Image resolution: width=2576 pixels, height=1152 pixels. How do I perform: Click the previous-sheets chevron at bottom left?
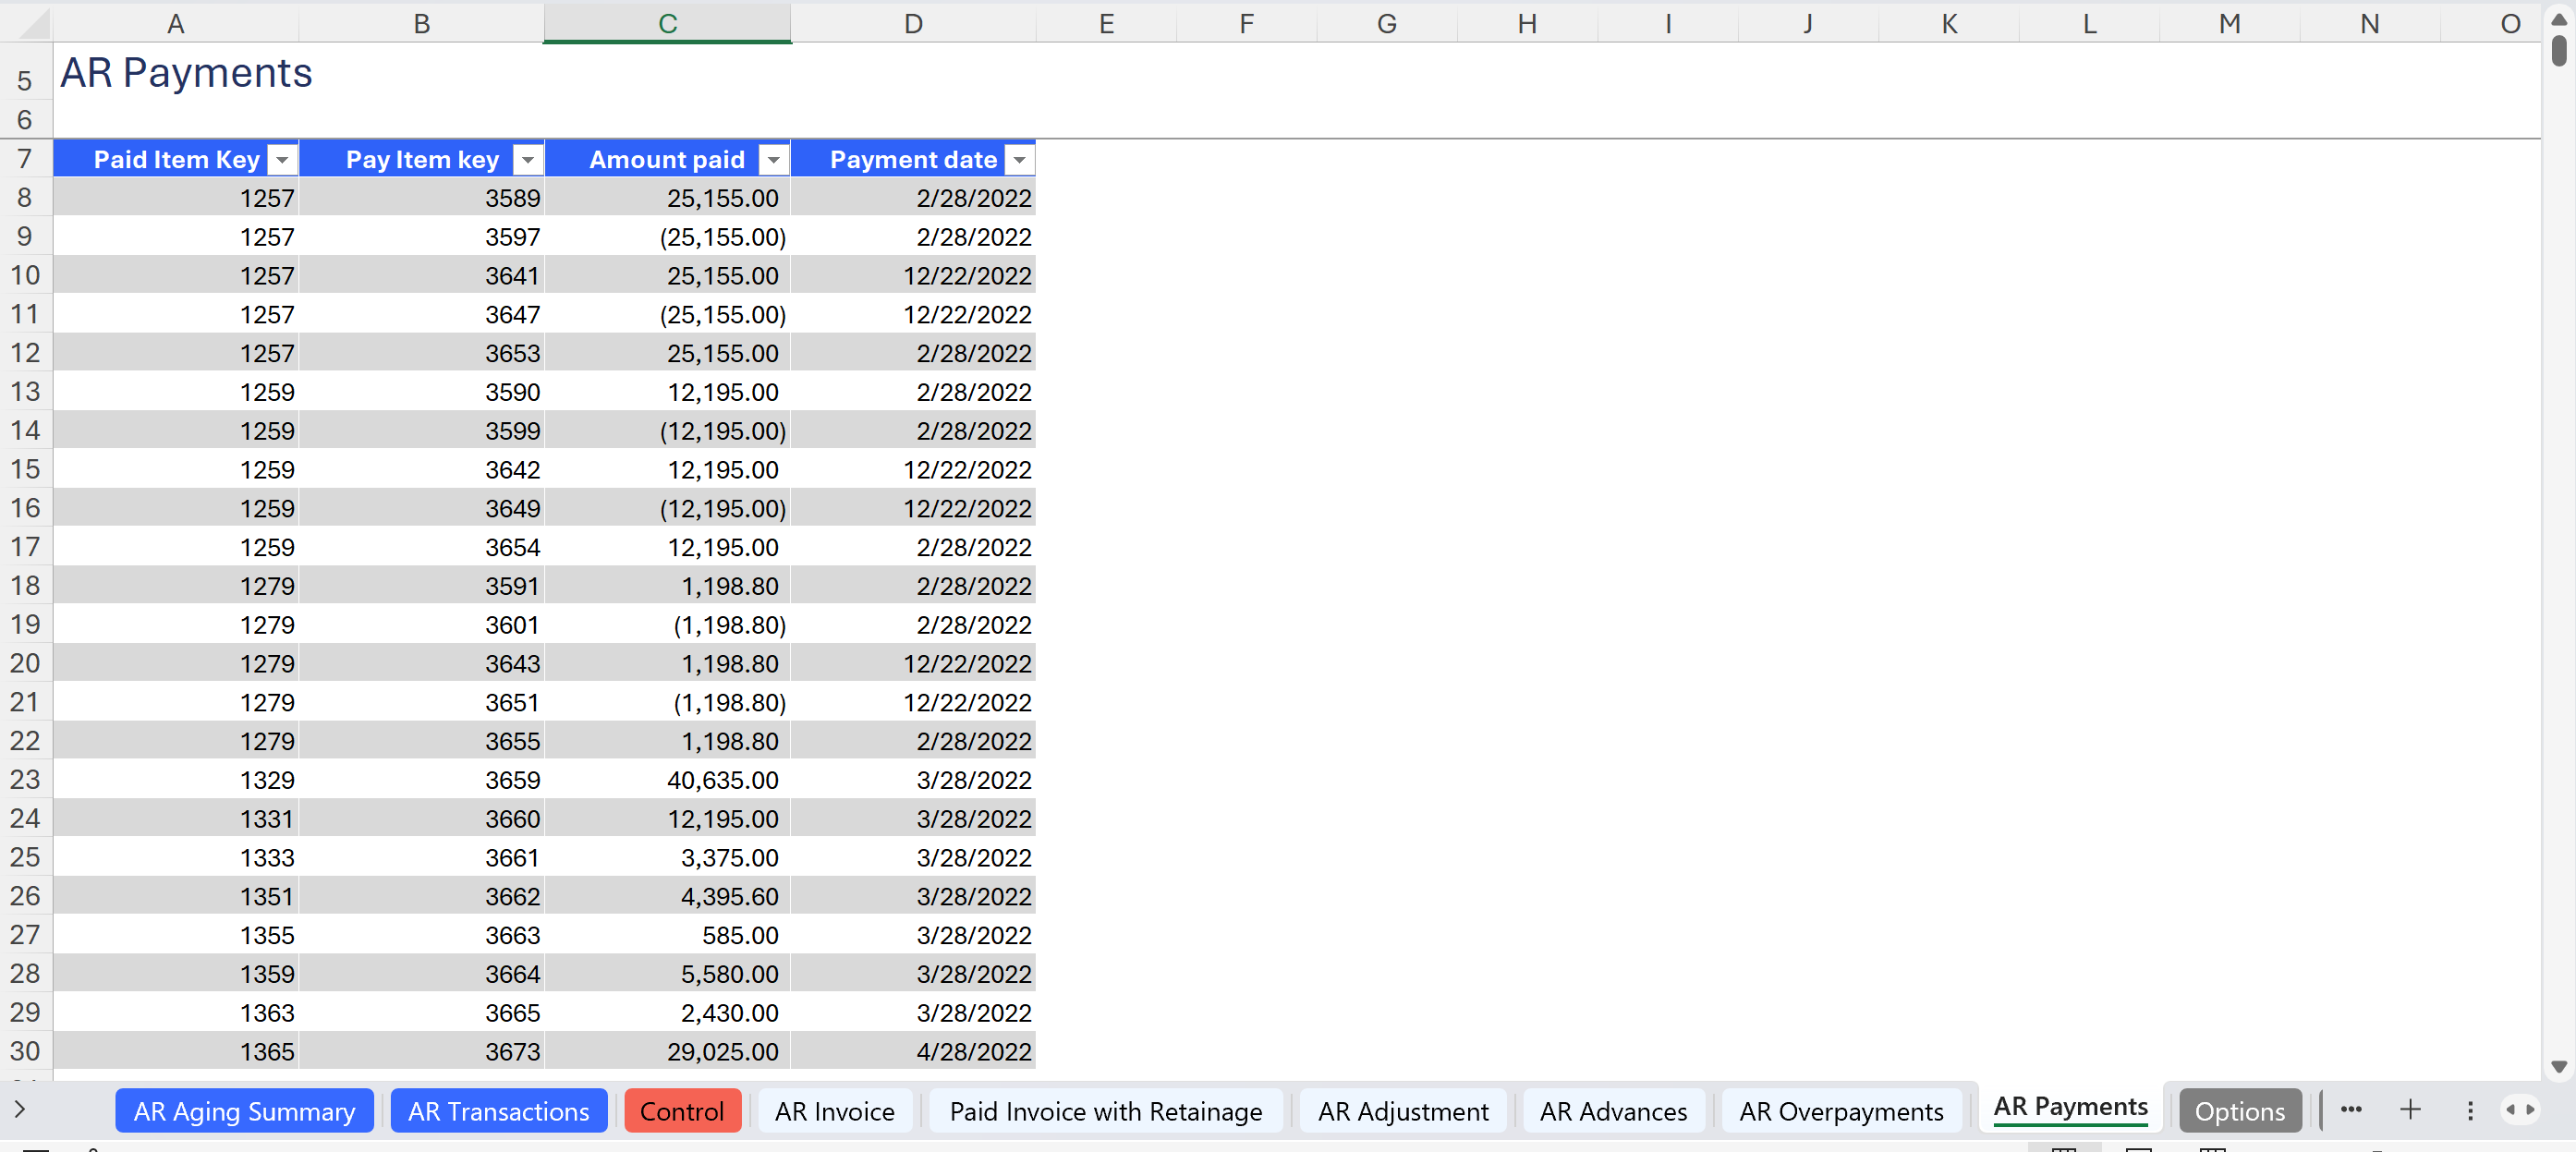tap(20, 1109)
